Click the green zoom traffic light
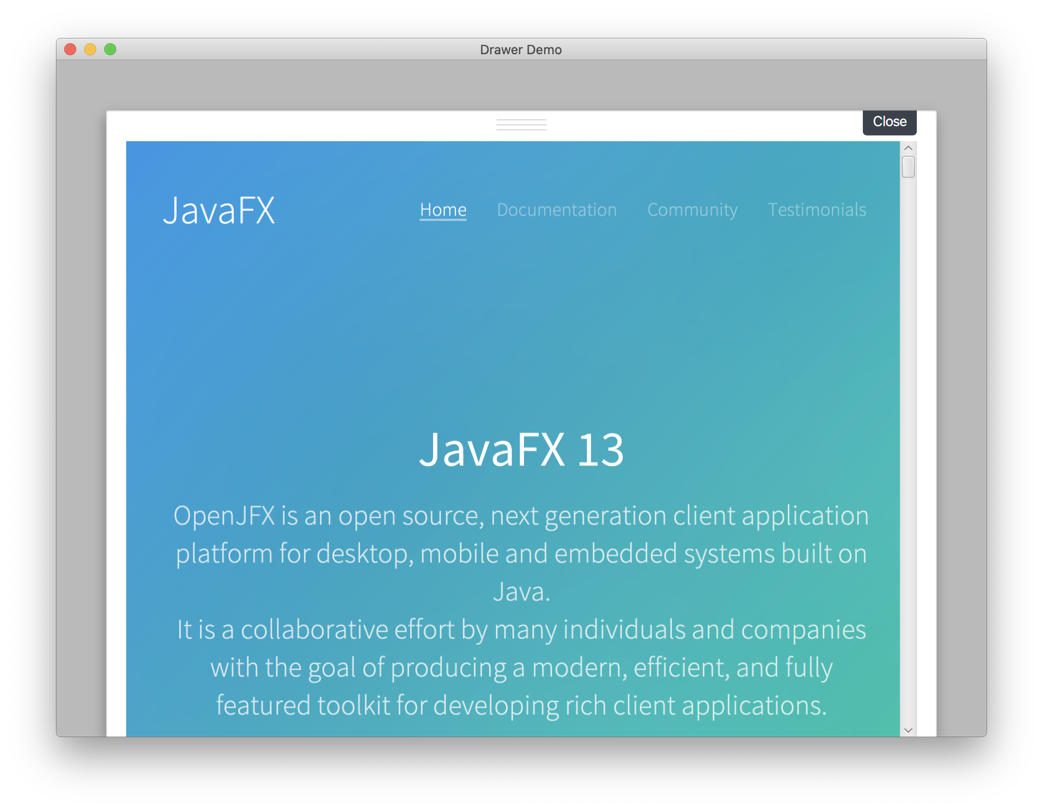 coord(108,47)
